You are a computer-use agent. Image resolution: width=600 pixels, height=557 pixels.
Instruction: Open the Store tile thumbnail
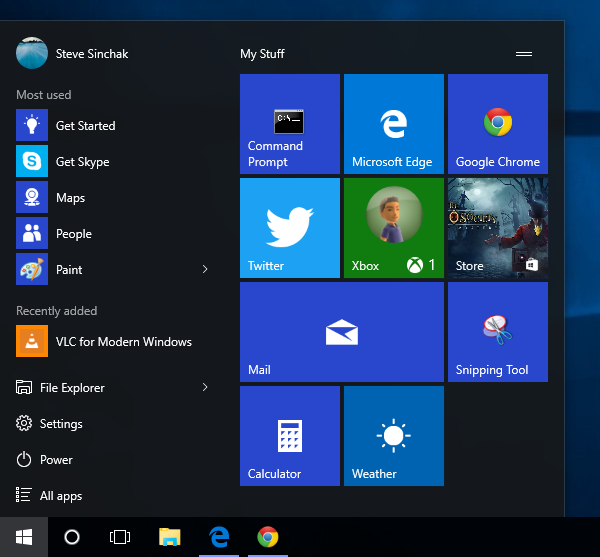click(497, 228)
